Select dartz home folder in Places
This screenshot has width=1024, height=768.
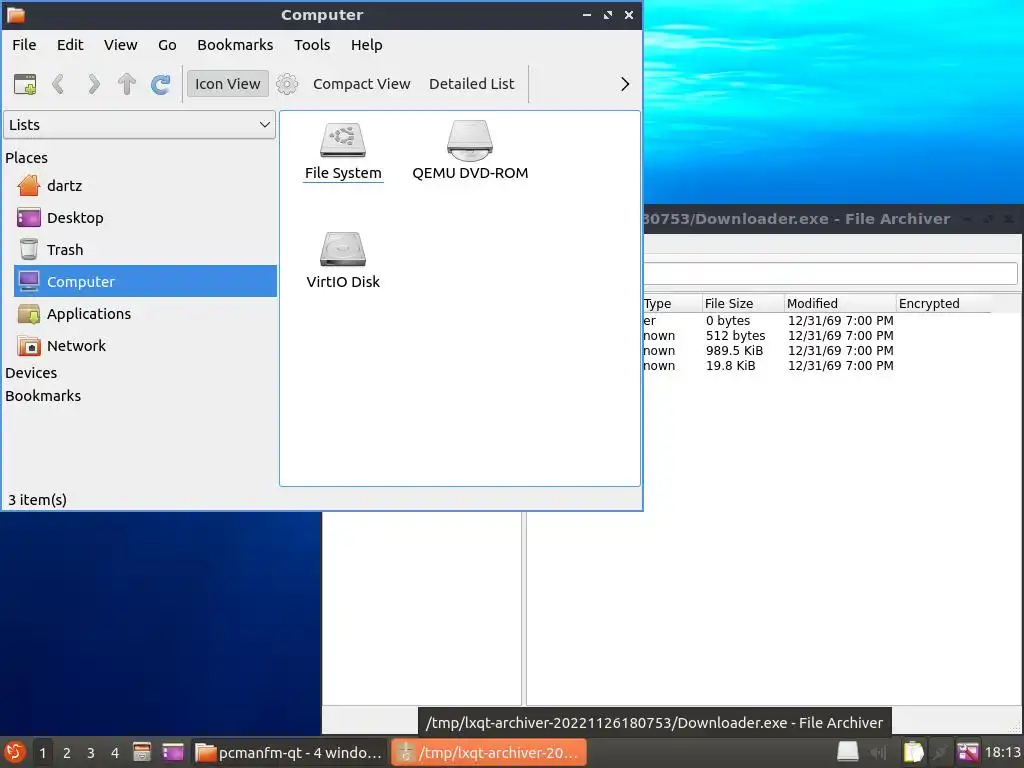145,186
